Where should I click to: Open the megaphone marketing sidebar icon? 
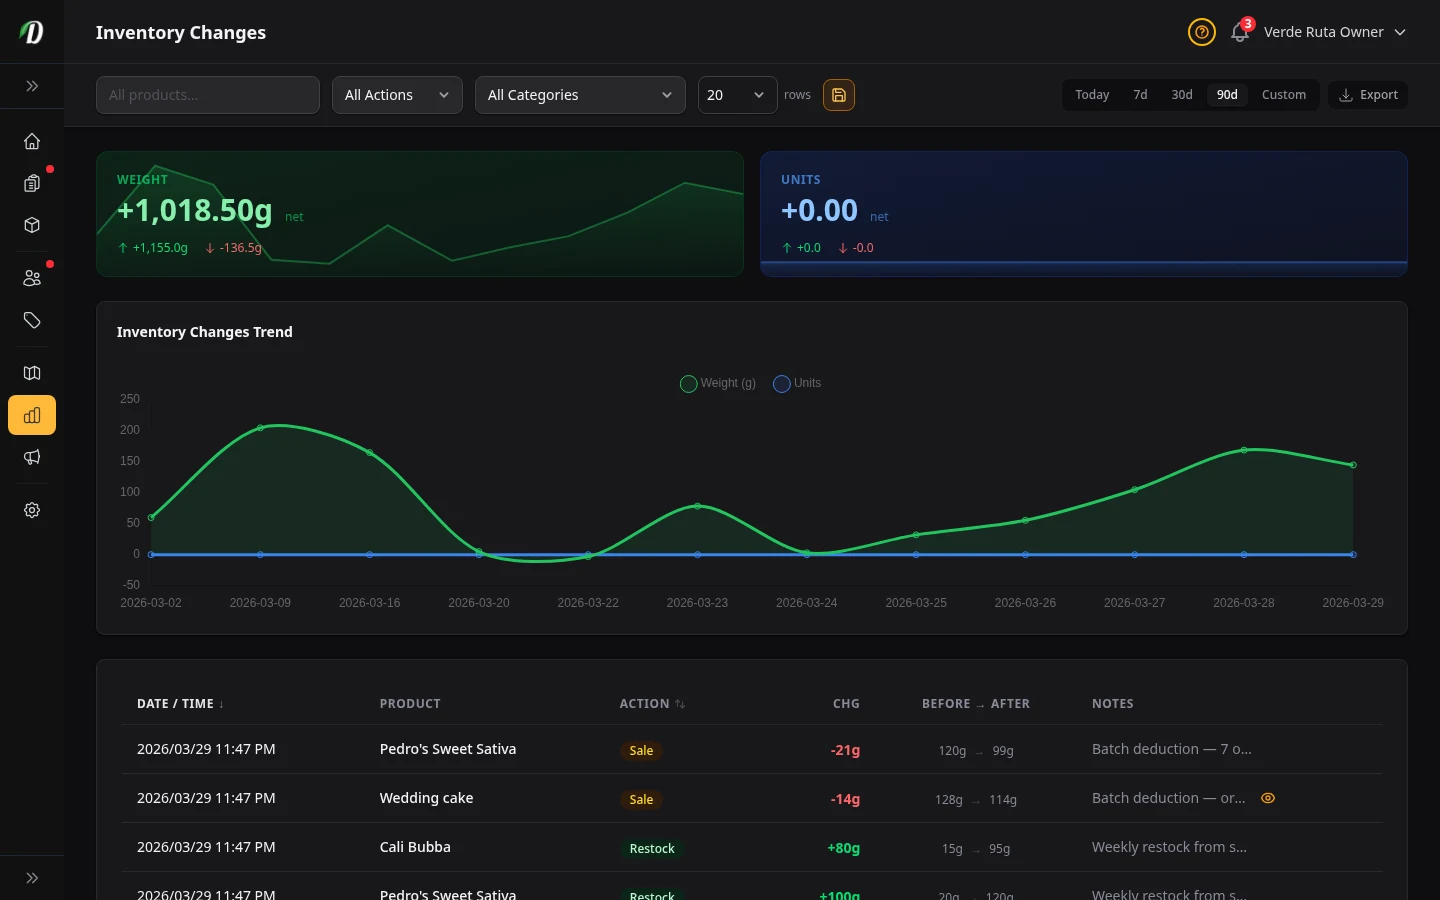point(32,457)
